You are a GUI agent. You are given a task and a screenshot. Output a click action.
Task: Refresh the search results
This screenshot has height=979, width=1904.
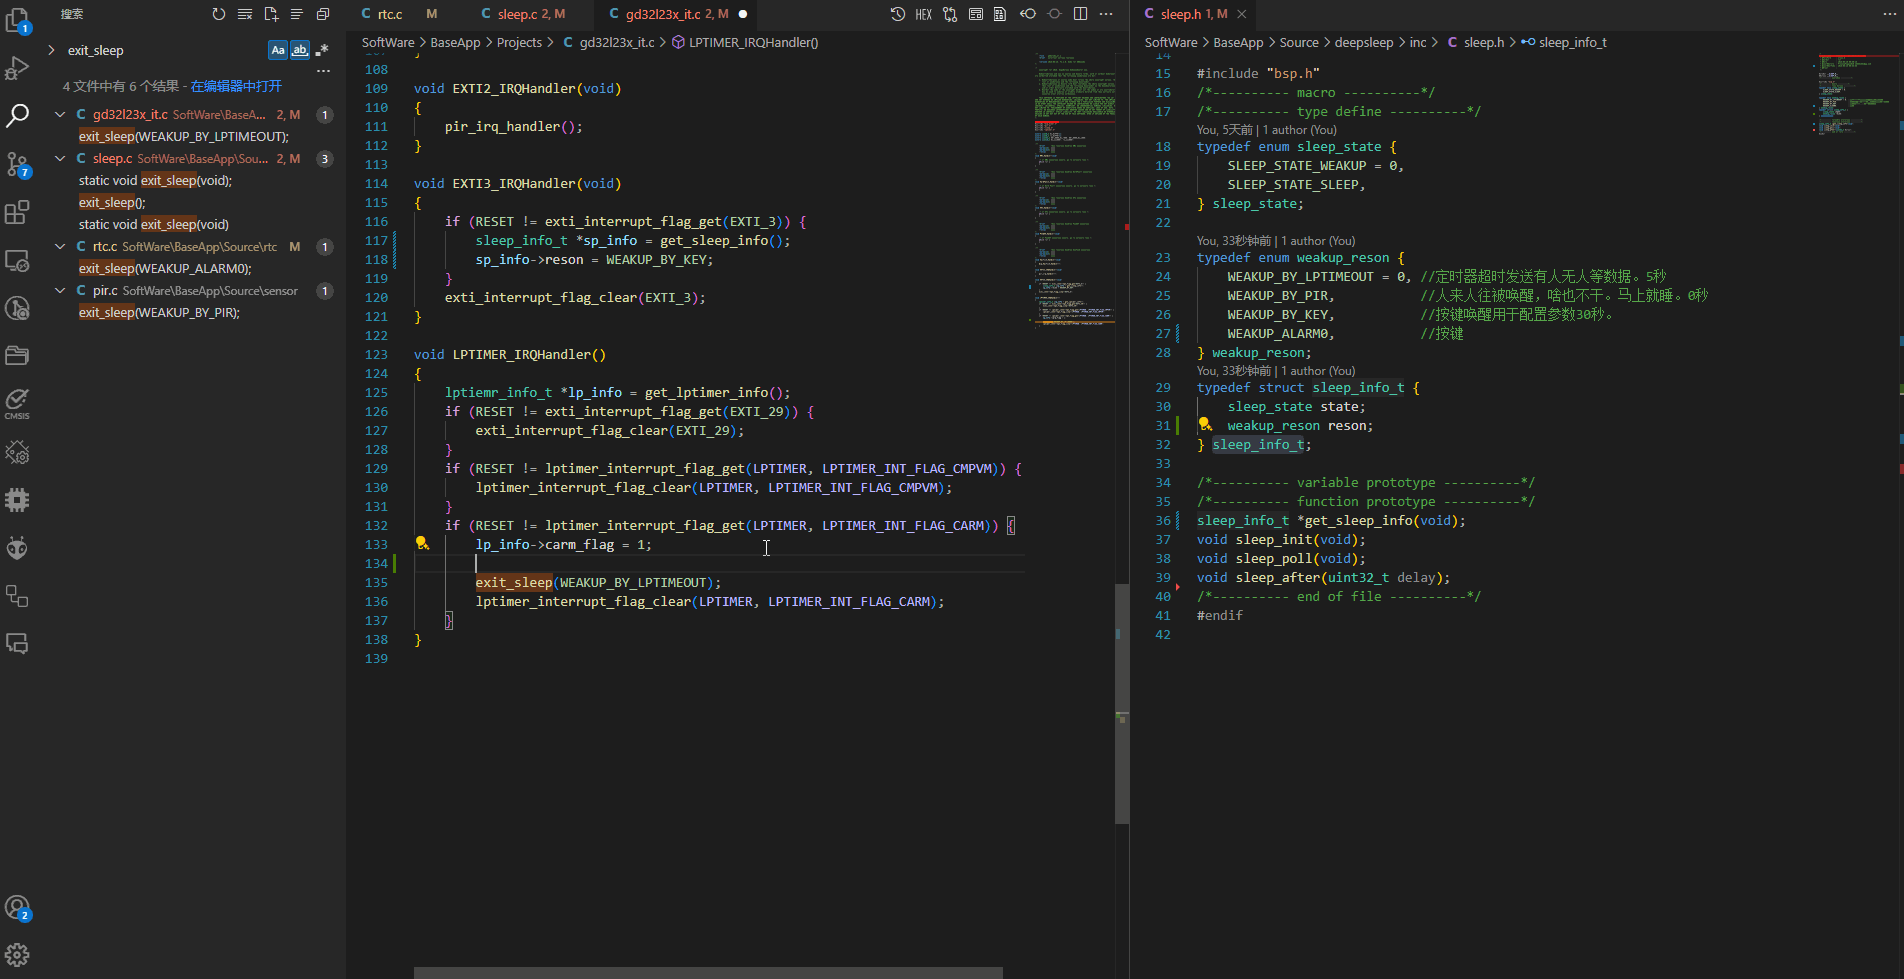tap(219, 14)
